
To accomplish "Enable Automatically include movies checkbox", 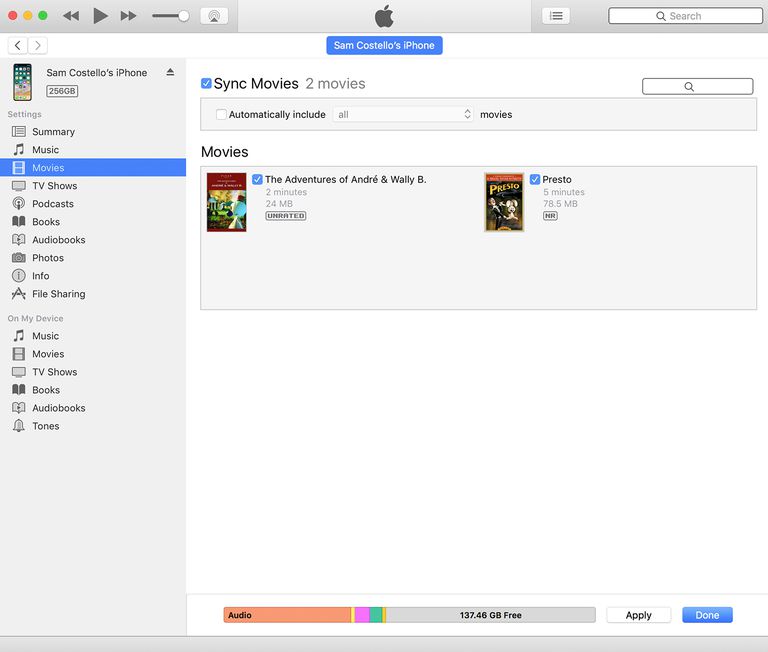I will [x=221, y=114].
